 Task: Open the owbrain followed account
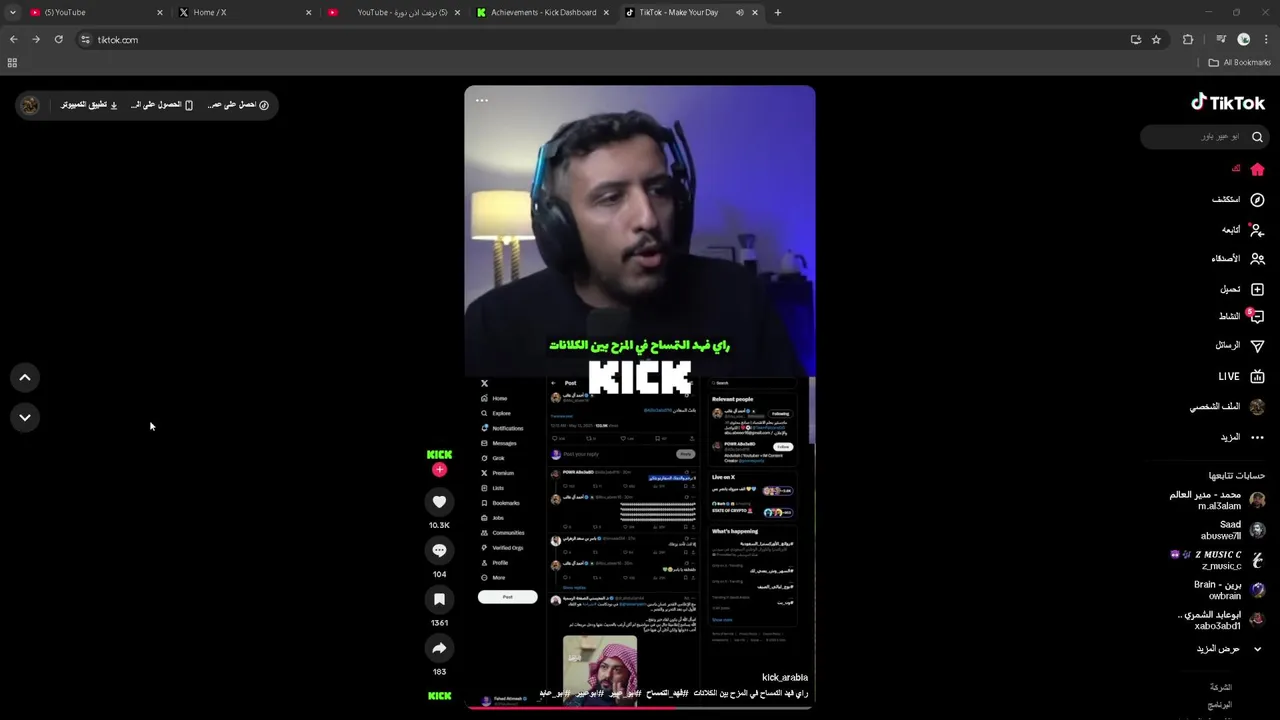[1229, 590]
